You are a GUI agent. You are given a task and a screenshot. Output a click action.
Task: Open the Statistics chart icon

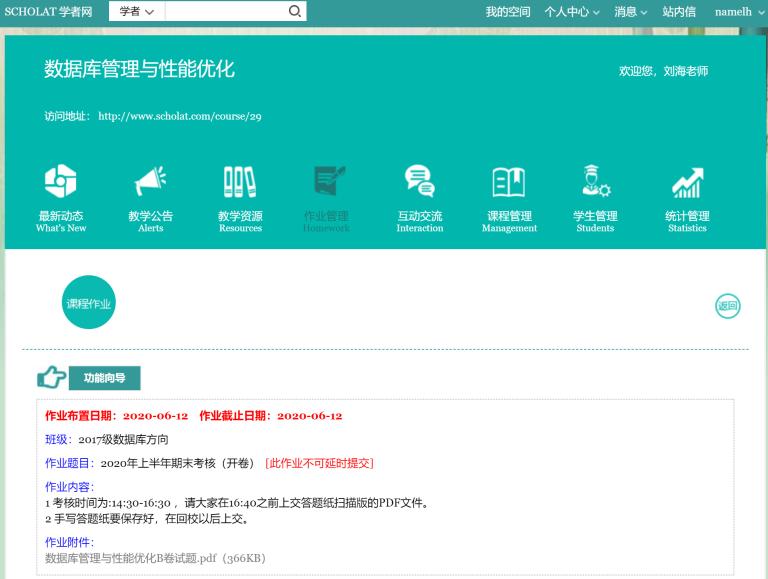(687, 183)
